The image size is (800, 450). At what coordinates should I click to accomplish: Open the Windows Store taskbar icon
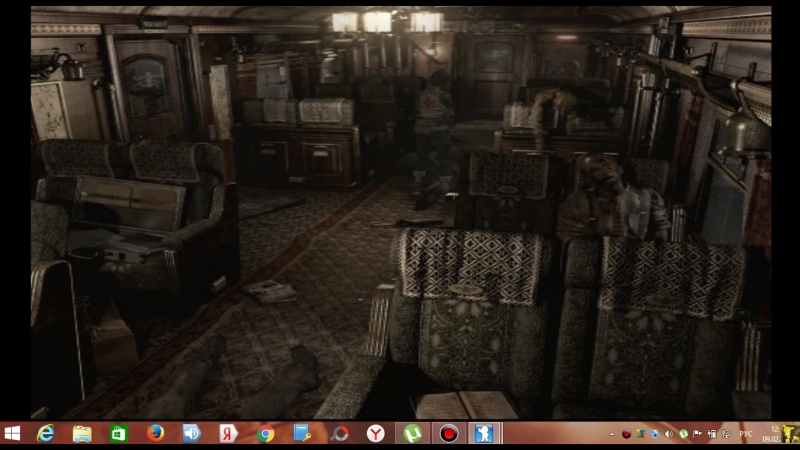pyautogui.click(x=118, y=434)
